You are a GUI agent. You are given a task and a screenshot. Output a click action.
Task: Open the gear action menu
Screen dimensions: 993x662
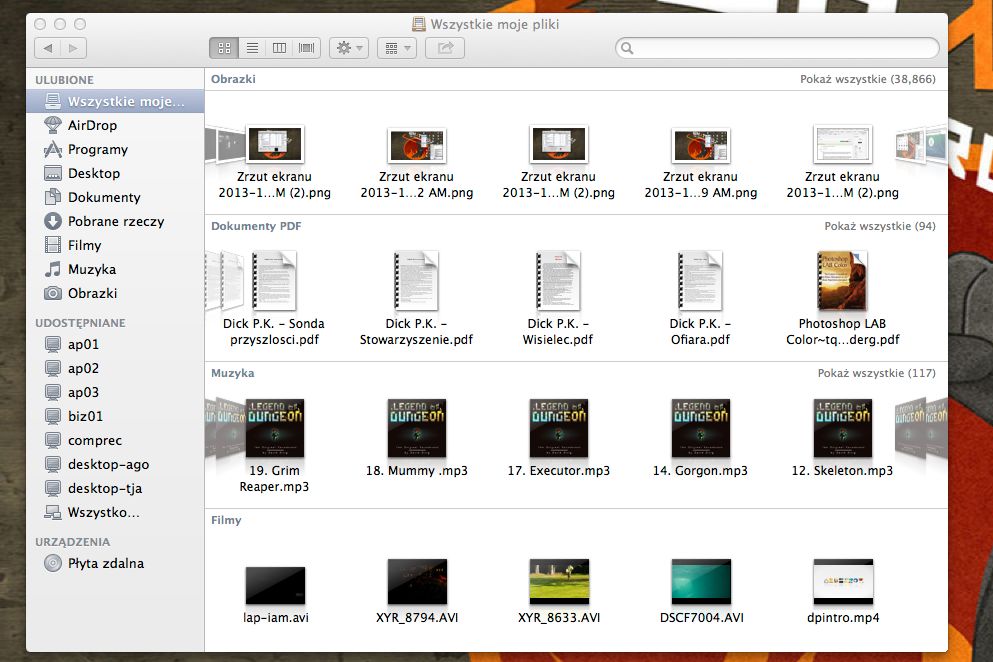349,48
